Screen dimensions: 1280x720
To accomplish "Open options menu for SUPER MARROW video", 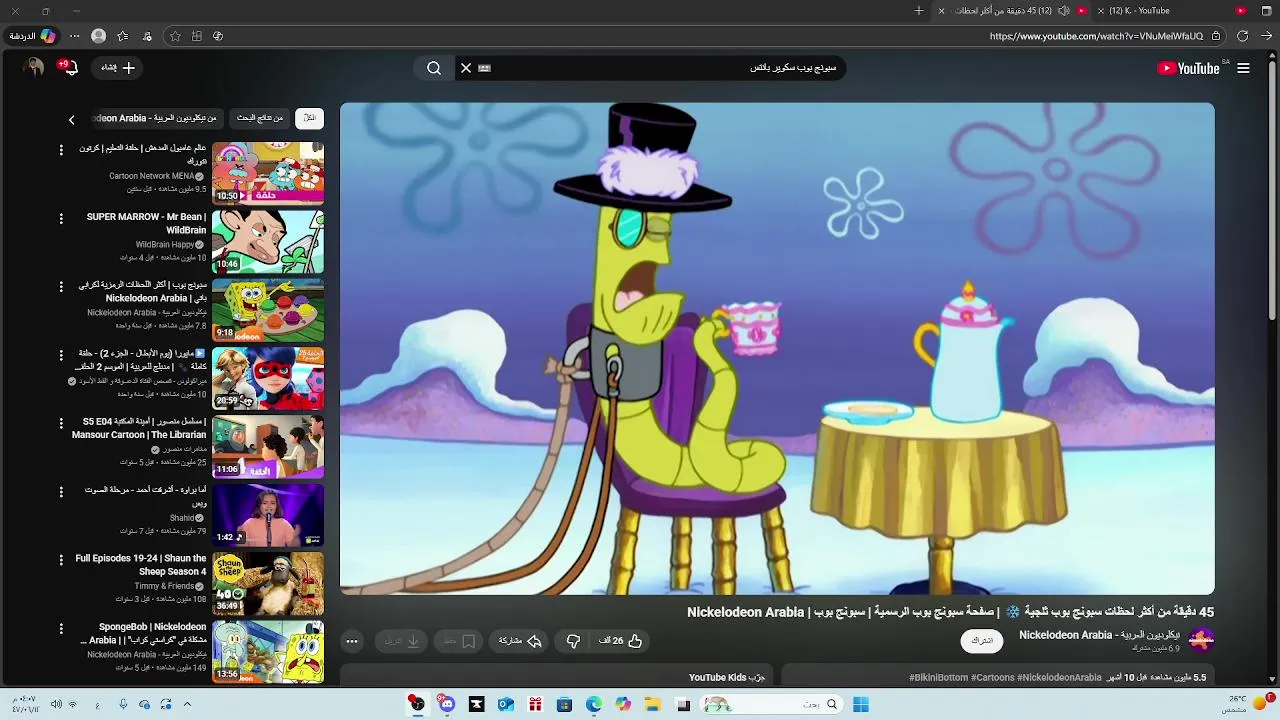I will point(61,218).
